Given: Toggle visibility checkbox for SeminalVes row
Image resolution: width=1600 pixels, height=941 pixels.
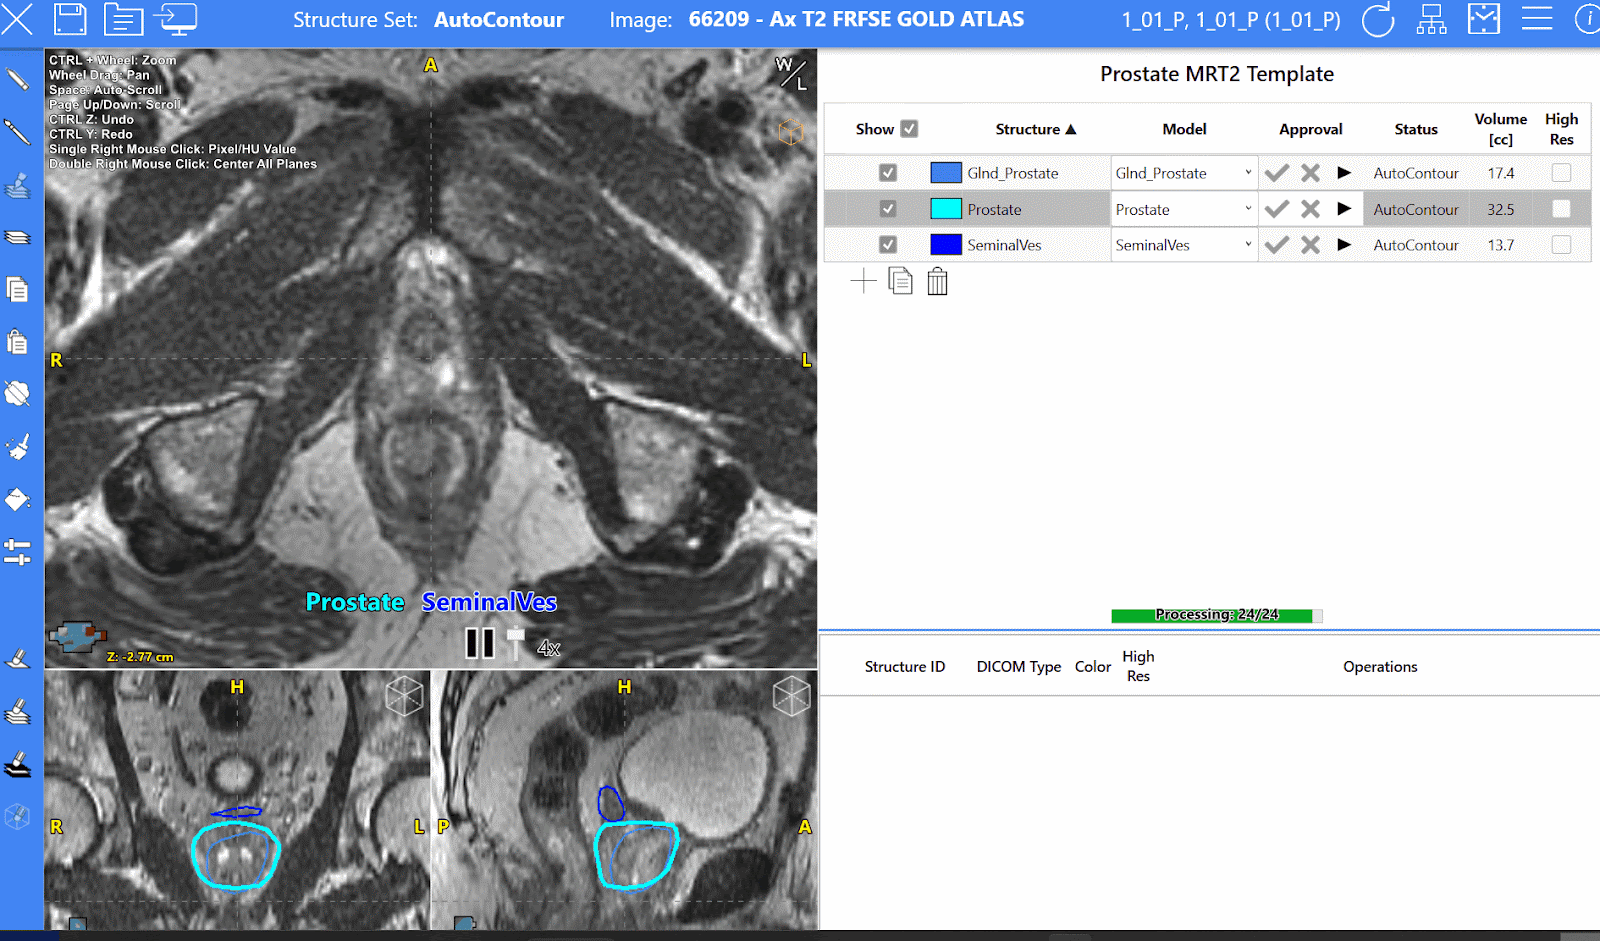Looking at the screenshot, I should click(888, 245).
